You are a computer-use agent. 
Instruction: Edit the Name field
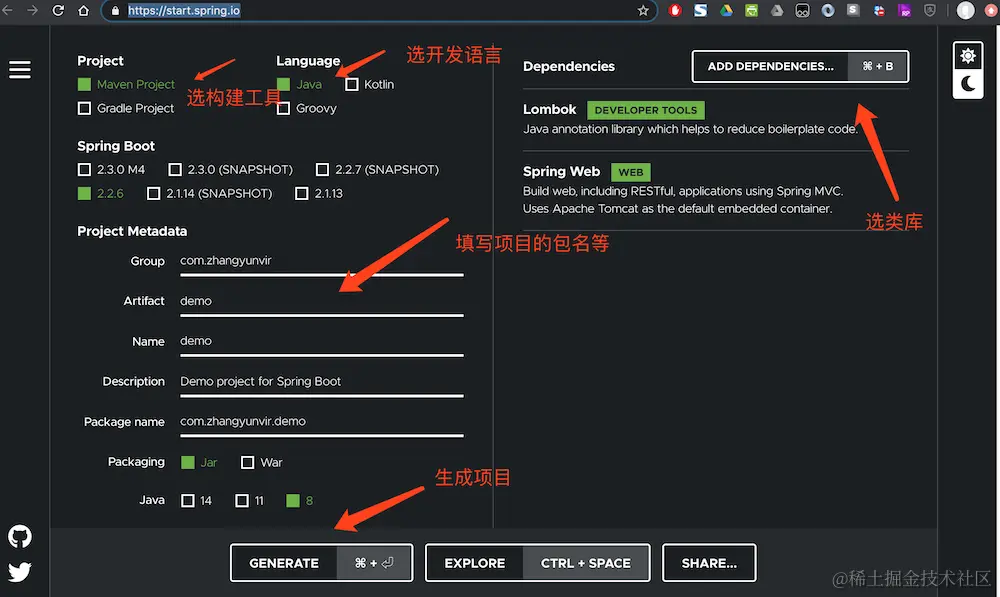pos(321,342)
